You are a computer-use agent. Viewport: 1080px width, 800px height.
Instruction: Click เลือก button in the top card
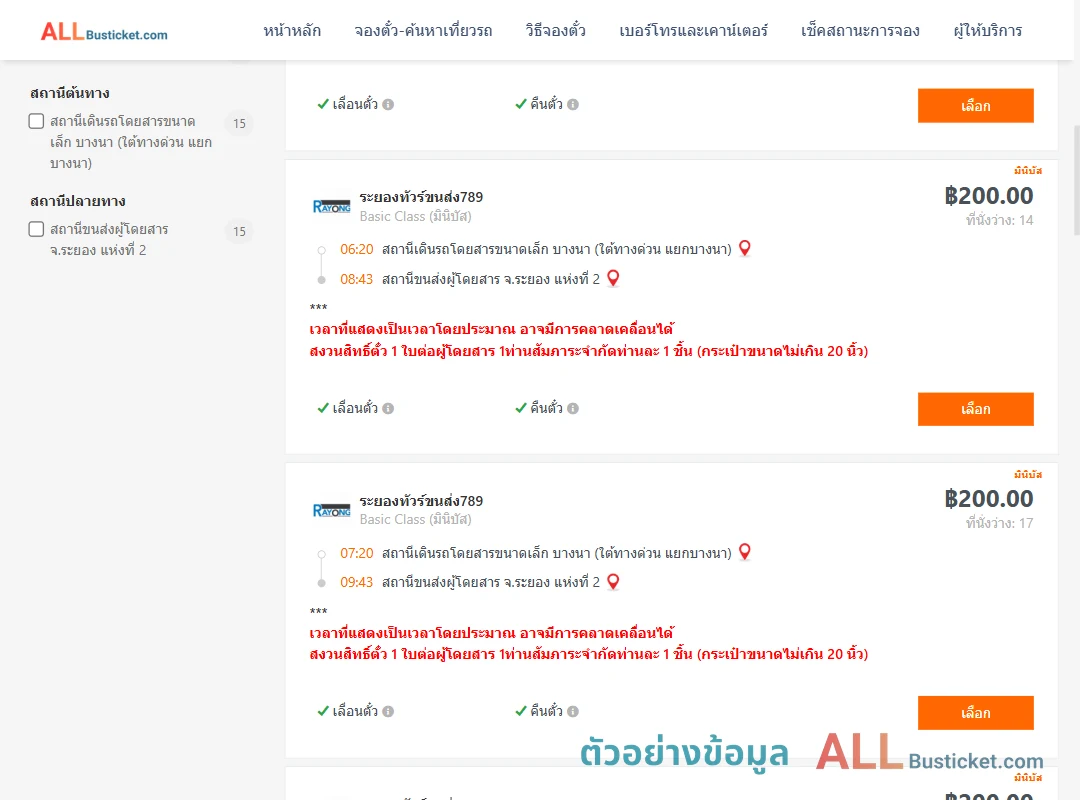[975, 105]
